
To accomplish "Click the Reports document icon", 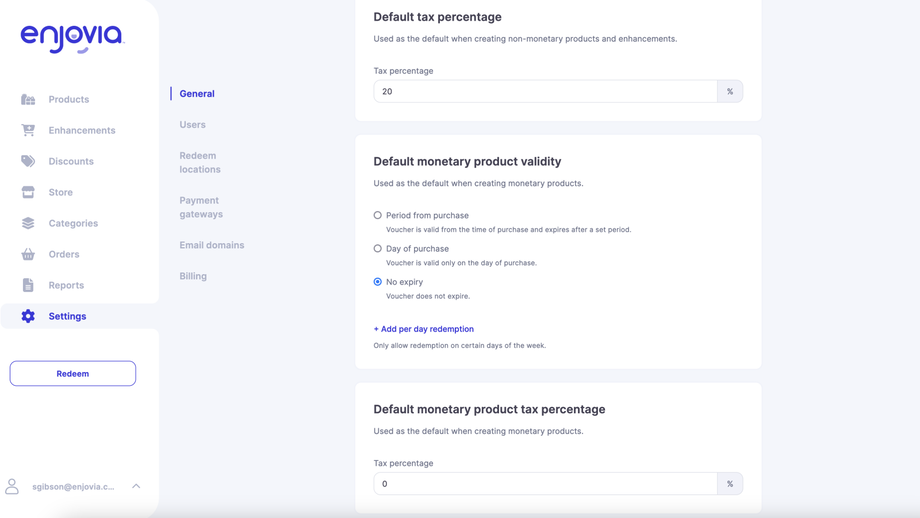I will tap(28, 285).
